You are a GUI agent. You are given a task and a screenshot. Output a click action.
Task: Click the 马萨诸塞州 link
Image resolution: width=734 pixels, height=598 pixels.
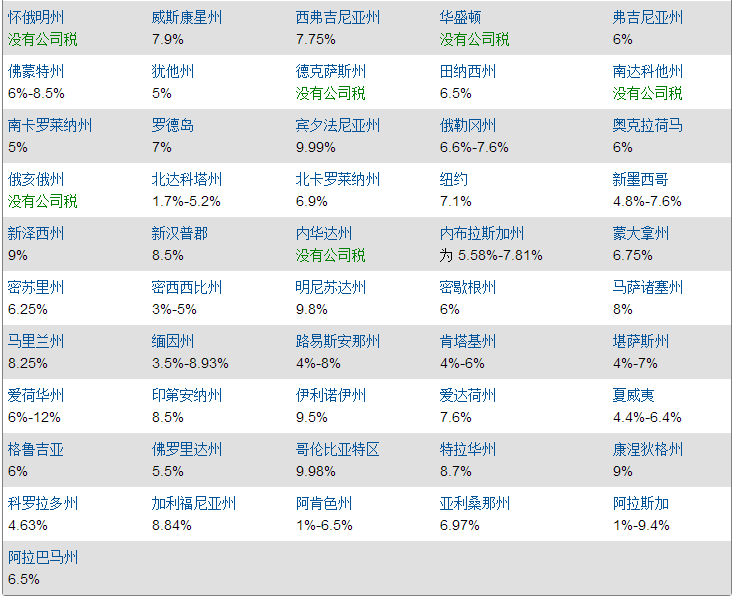pos(648,287)
